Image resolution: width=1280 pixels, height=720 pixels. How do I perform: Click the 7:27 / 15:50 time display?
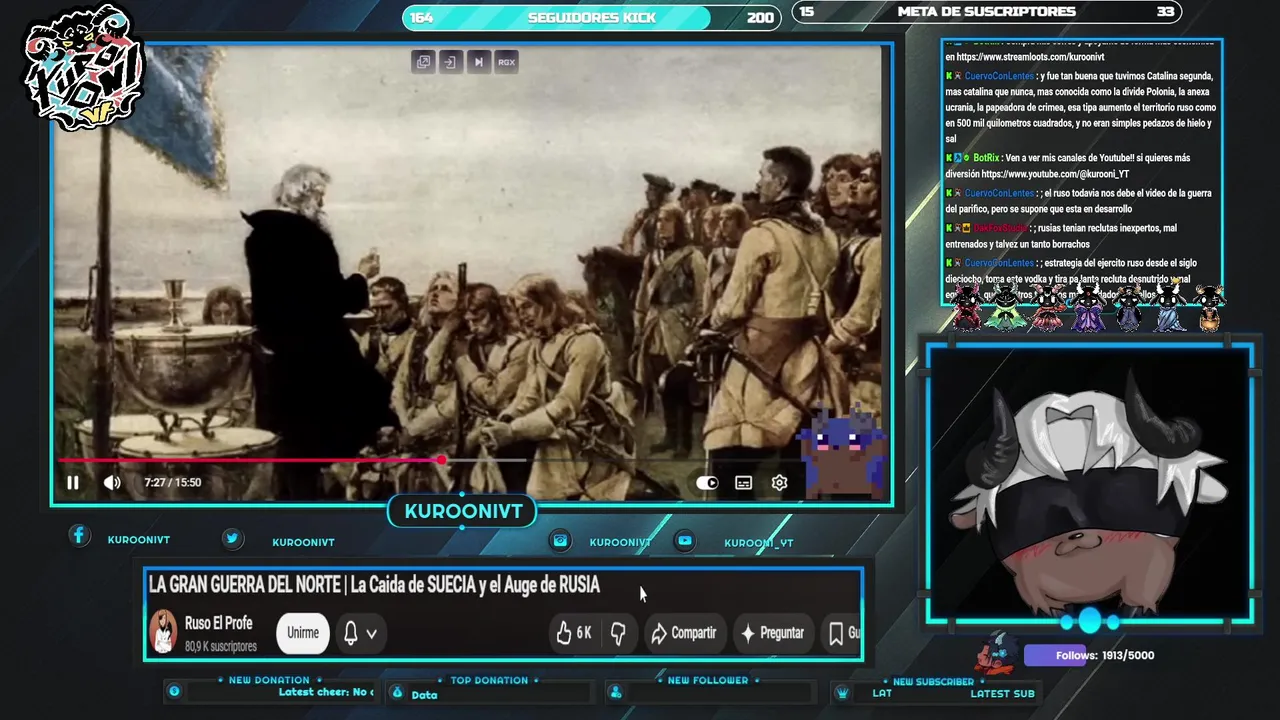pos(173,482)
